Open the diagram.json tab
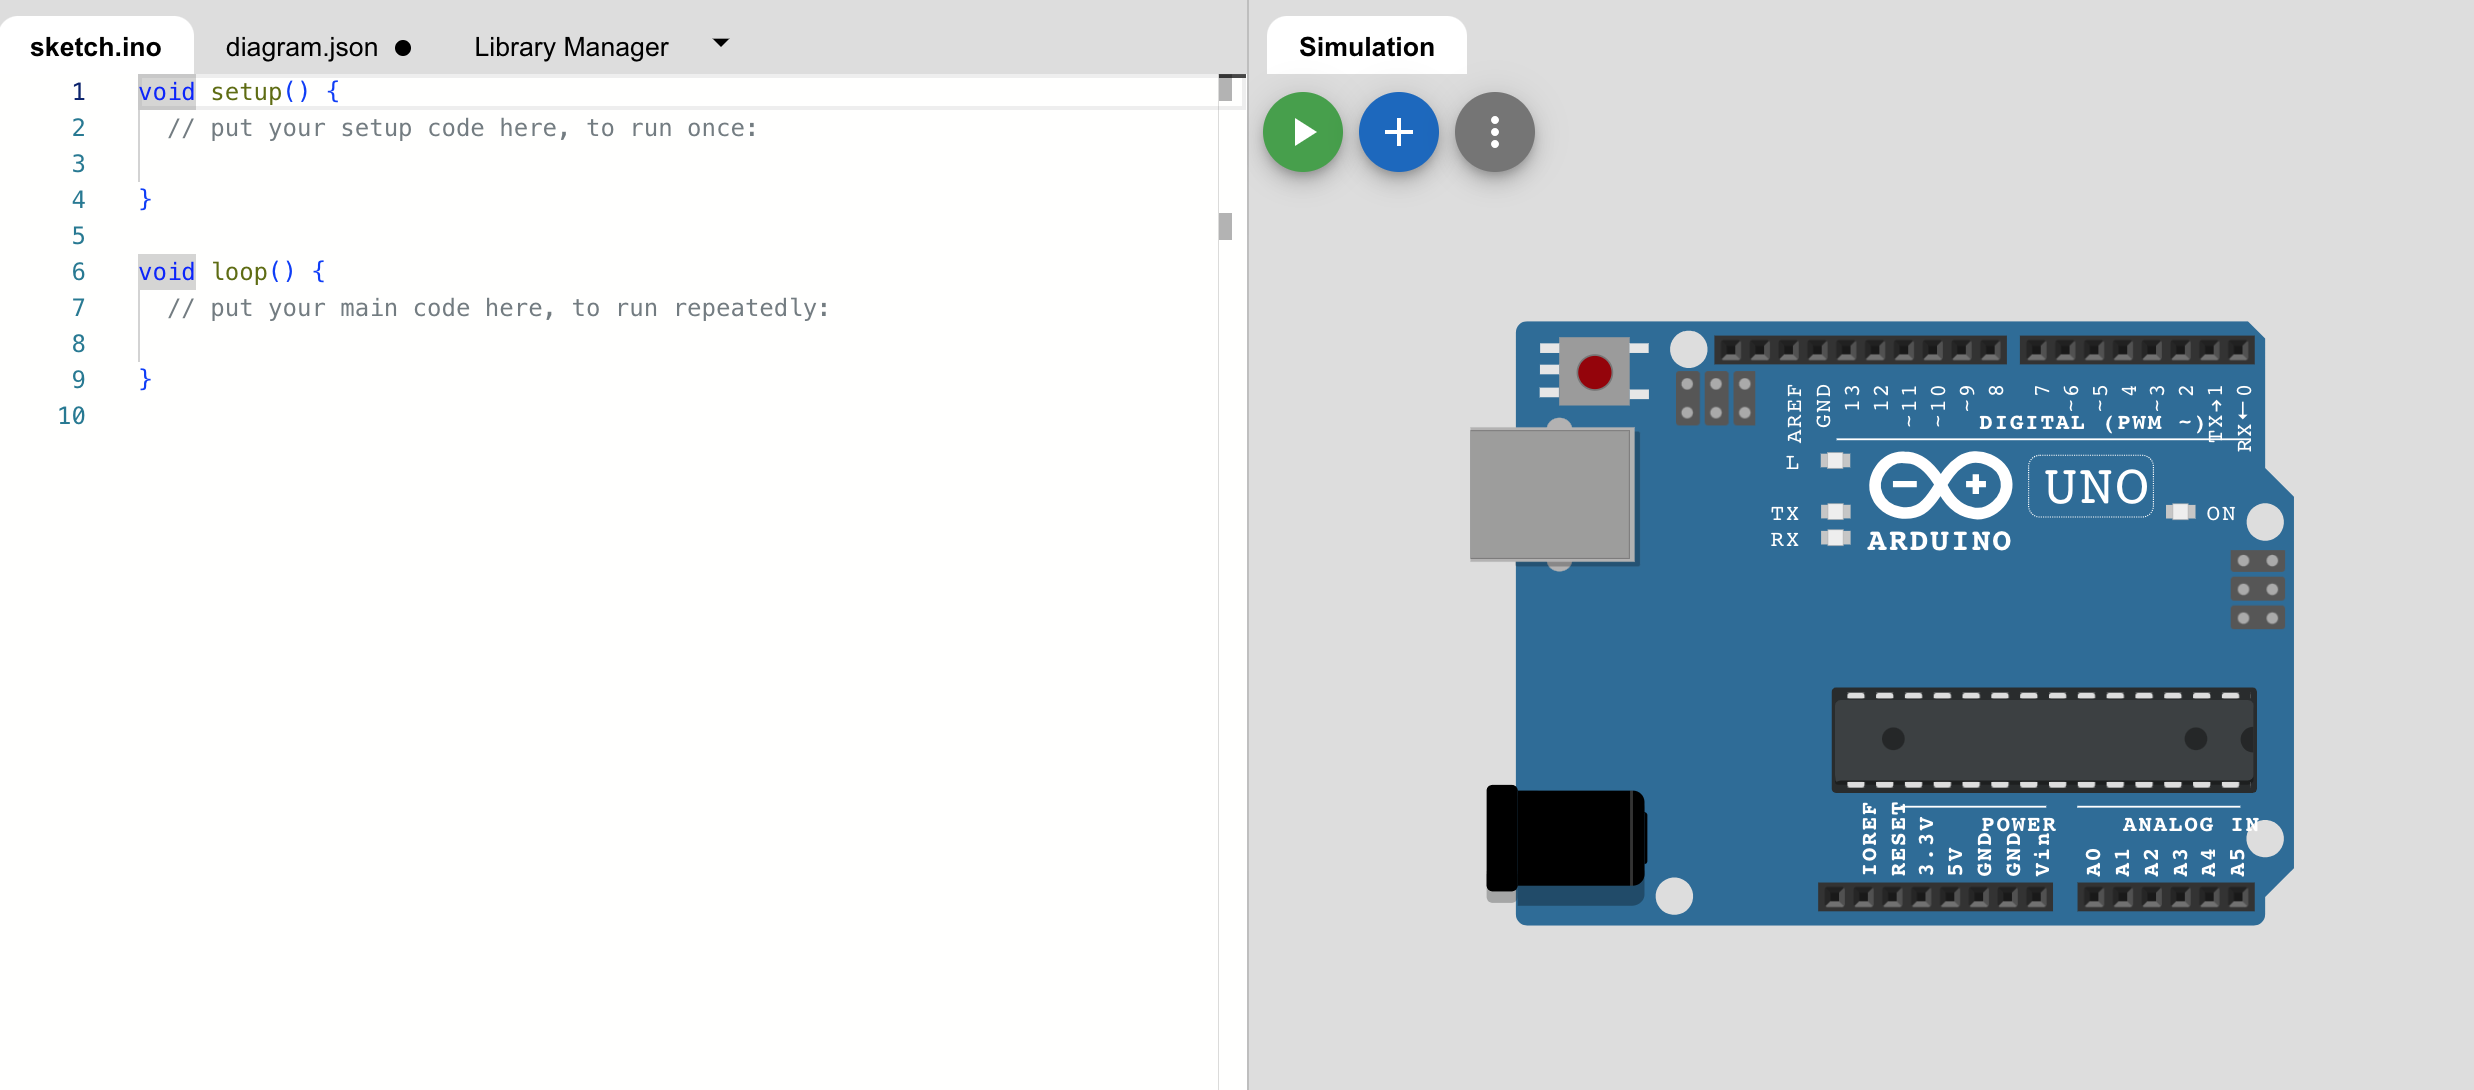Viewport: 2474px width, 1090px height. pos(302,47)
